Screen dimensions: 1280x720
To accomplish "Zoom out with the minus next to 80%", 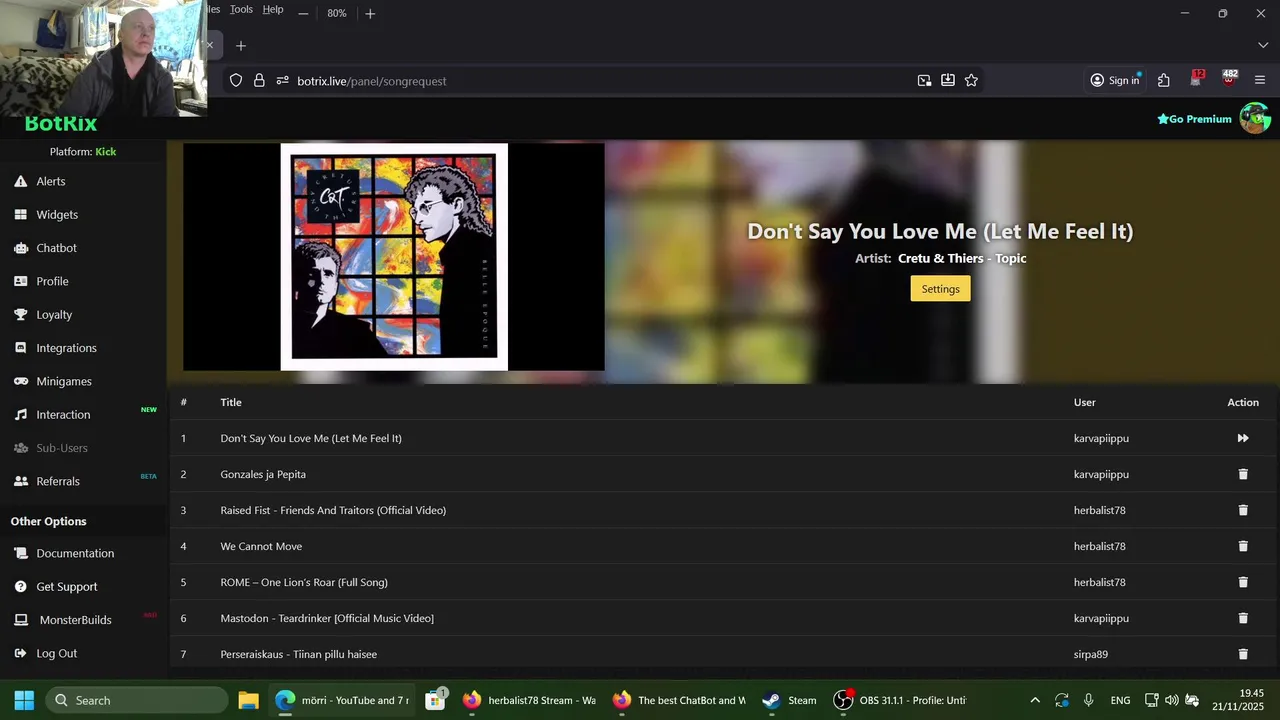I will pos(303,13).
